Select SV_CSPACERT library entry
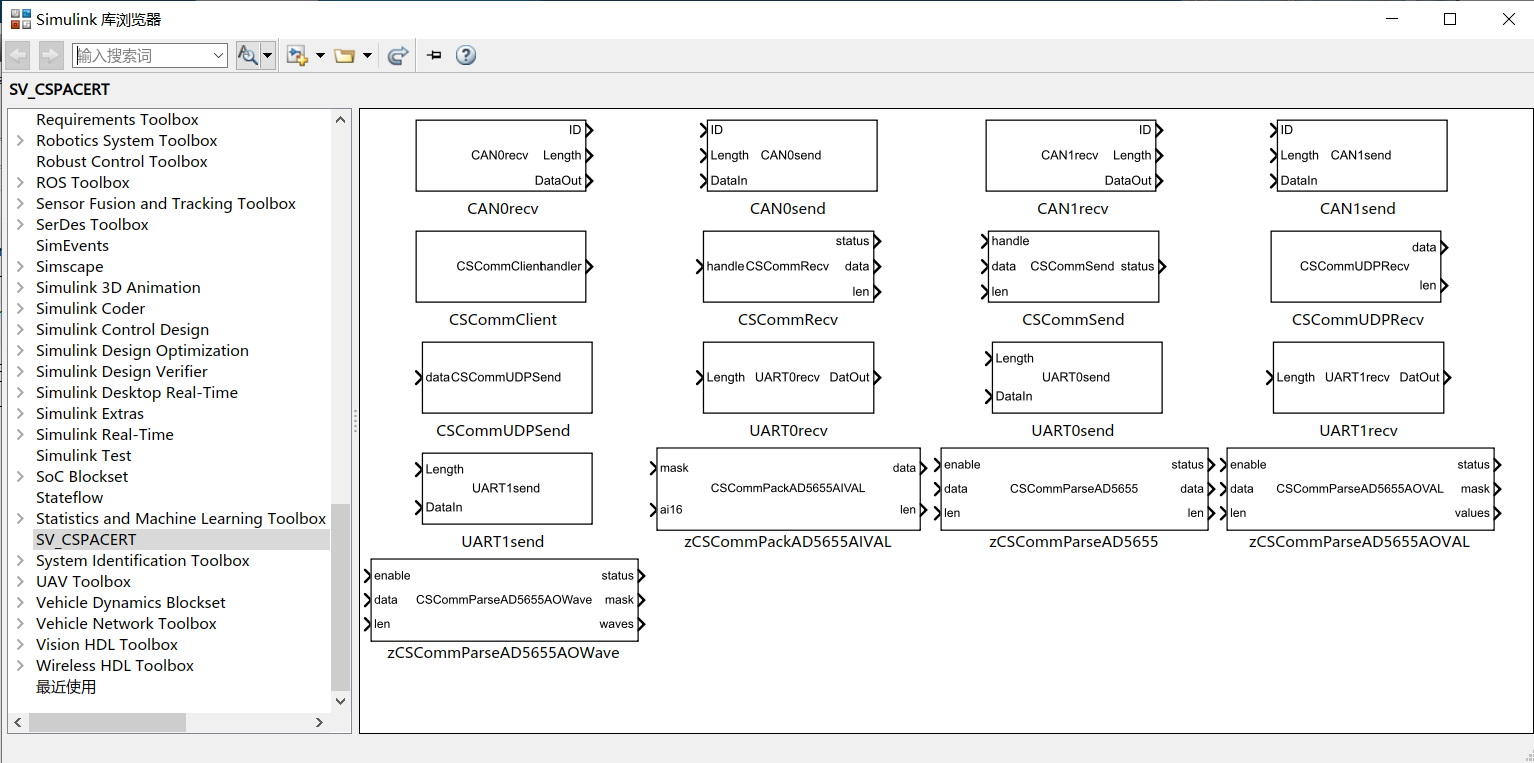Image resolution: width=1534 pixels, height=763 pixels. [x=86, y=540]
